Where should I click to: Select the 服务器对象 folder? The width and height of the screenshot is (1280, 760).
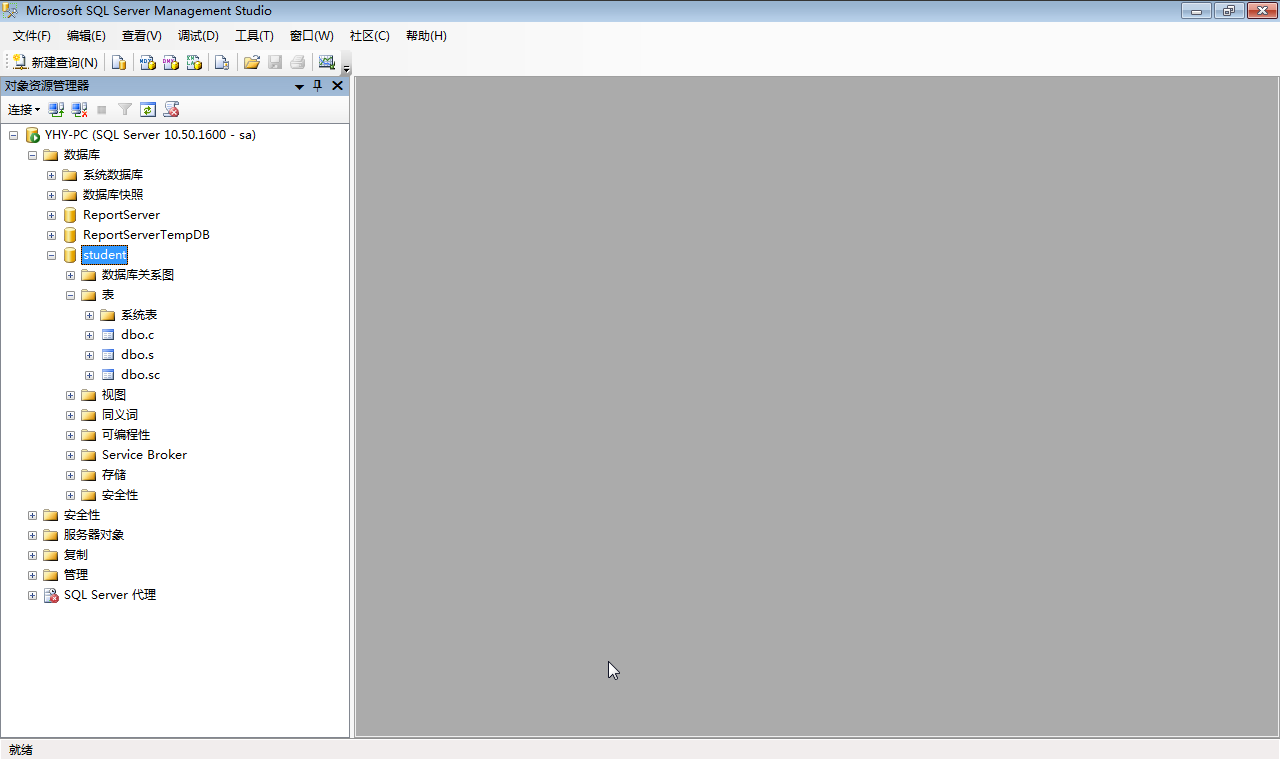click(94, 535)
